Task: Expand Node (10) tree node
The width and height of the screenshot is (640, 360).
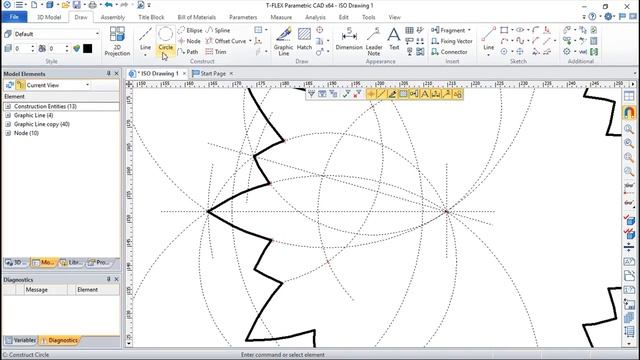Action: 8,133
